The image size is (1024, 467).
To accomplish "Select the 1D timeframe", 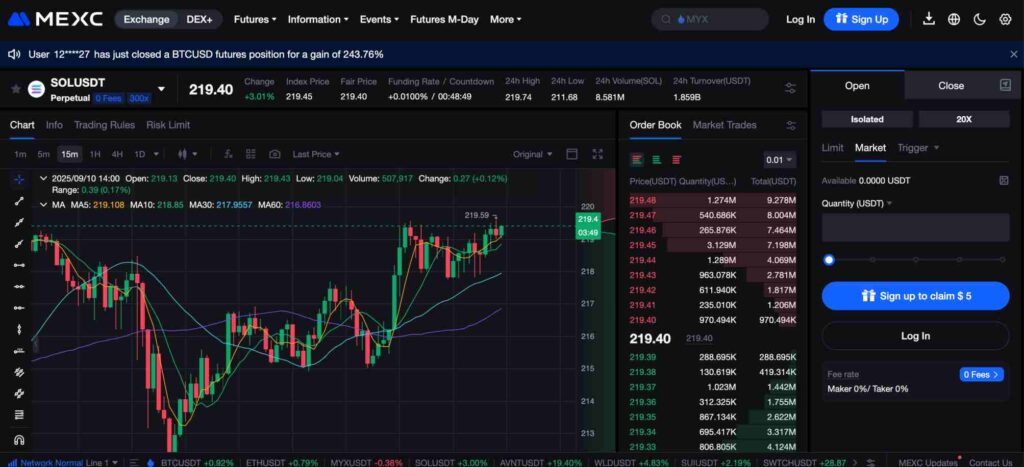I will 139,154.
